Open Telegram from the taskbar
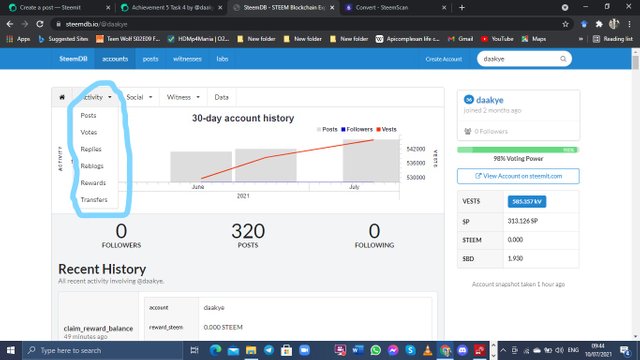The height and width of the screenshot is (360, 640). (x=269, y=350)
